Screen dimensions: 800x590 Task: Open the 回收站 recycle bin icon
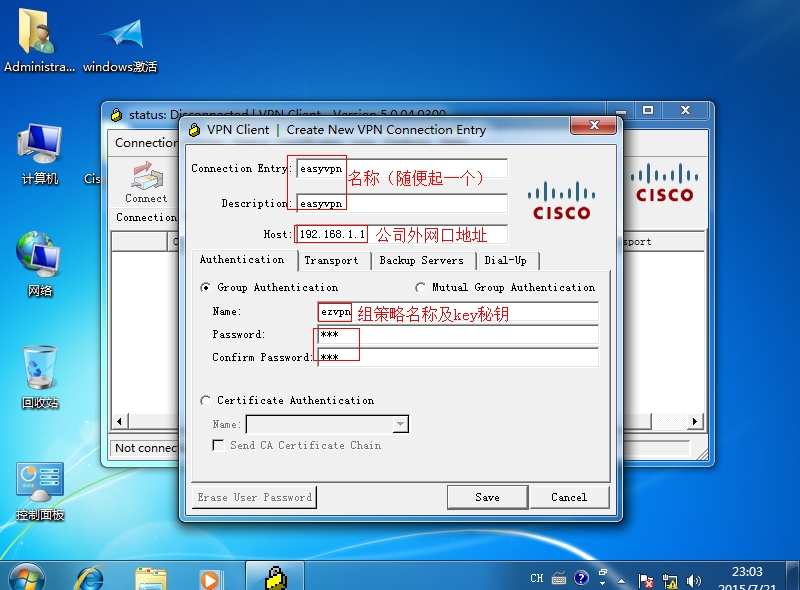(39, 377)
